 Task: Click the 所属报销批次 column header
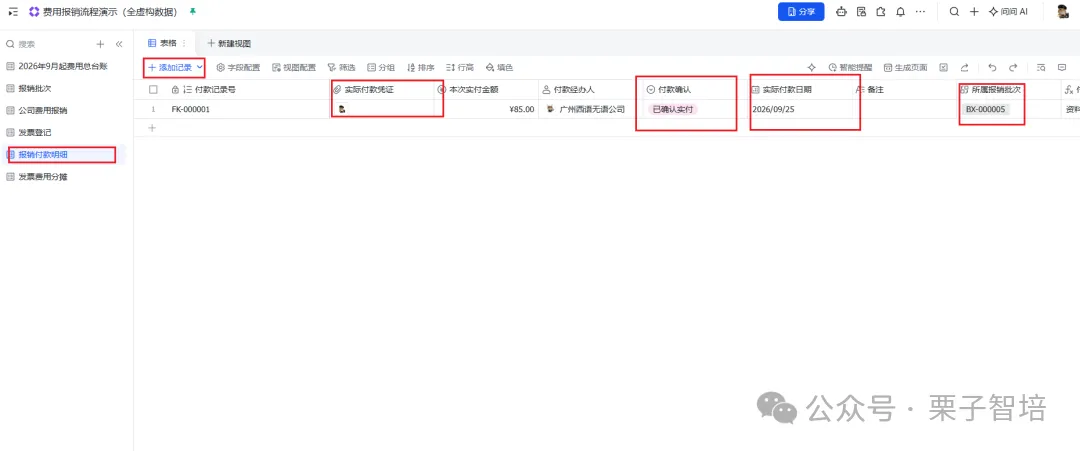(1008, 90)
